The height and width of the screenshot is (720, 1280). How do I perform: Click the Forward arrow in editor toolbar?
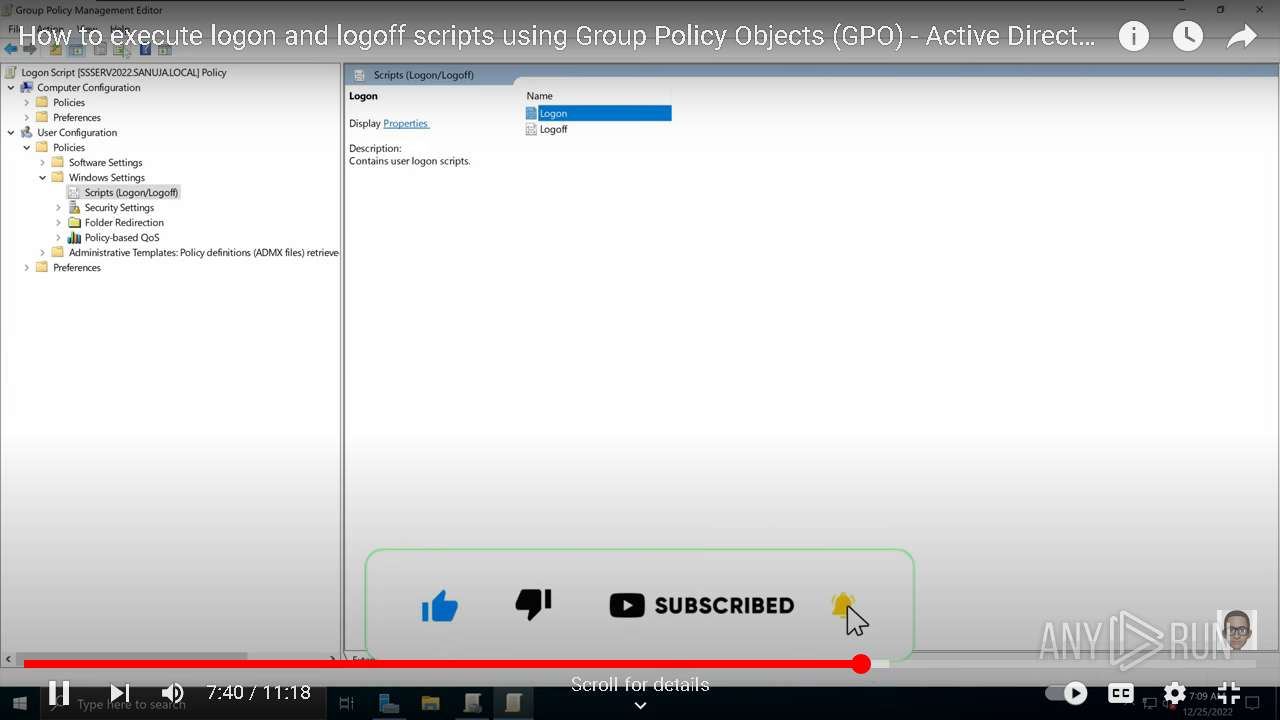[30, 49]
